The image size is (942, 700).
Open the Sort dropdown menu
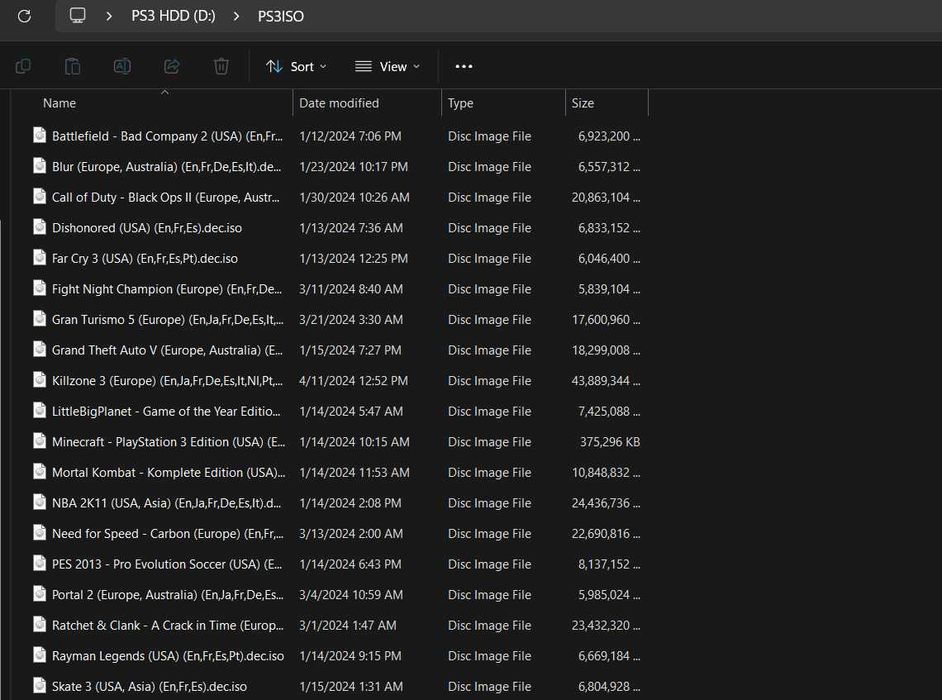click(296, 66)
